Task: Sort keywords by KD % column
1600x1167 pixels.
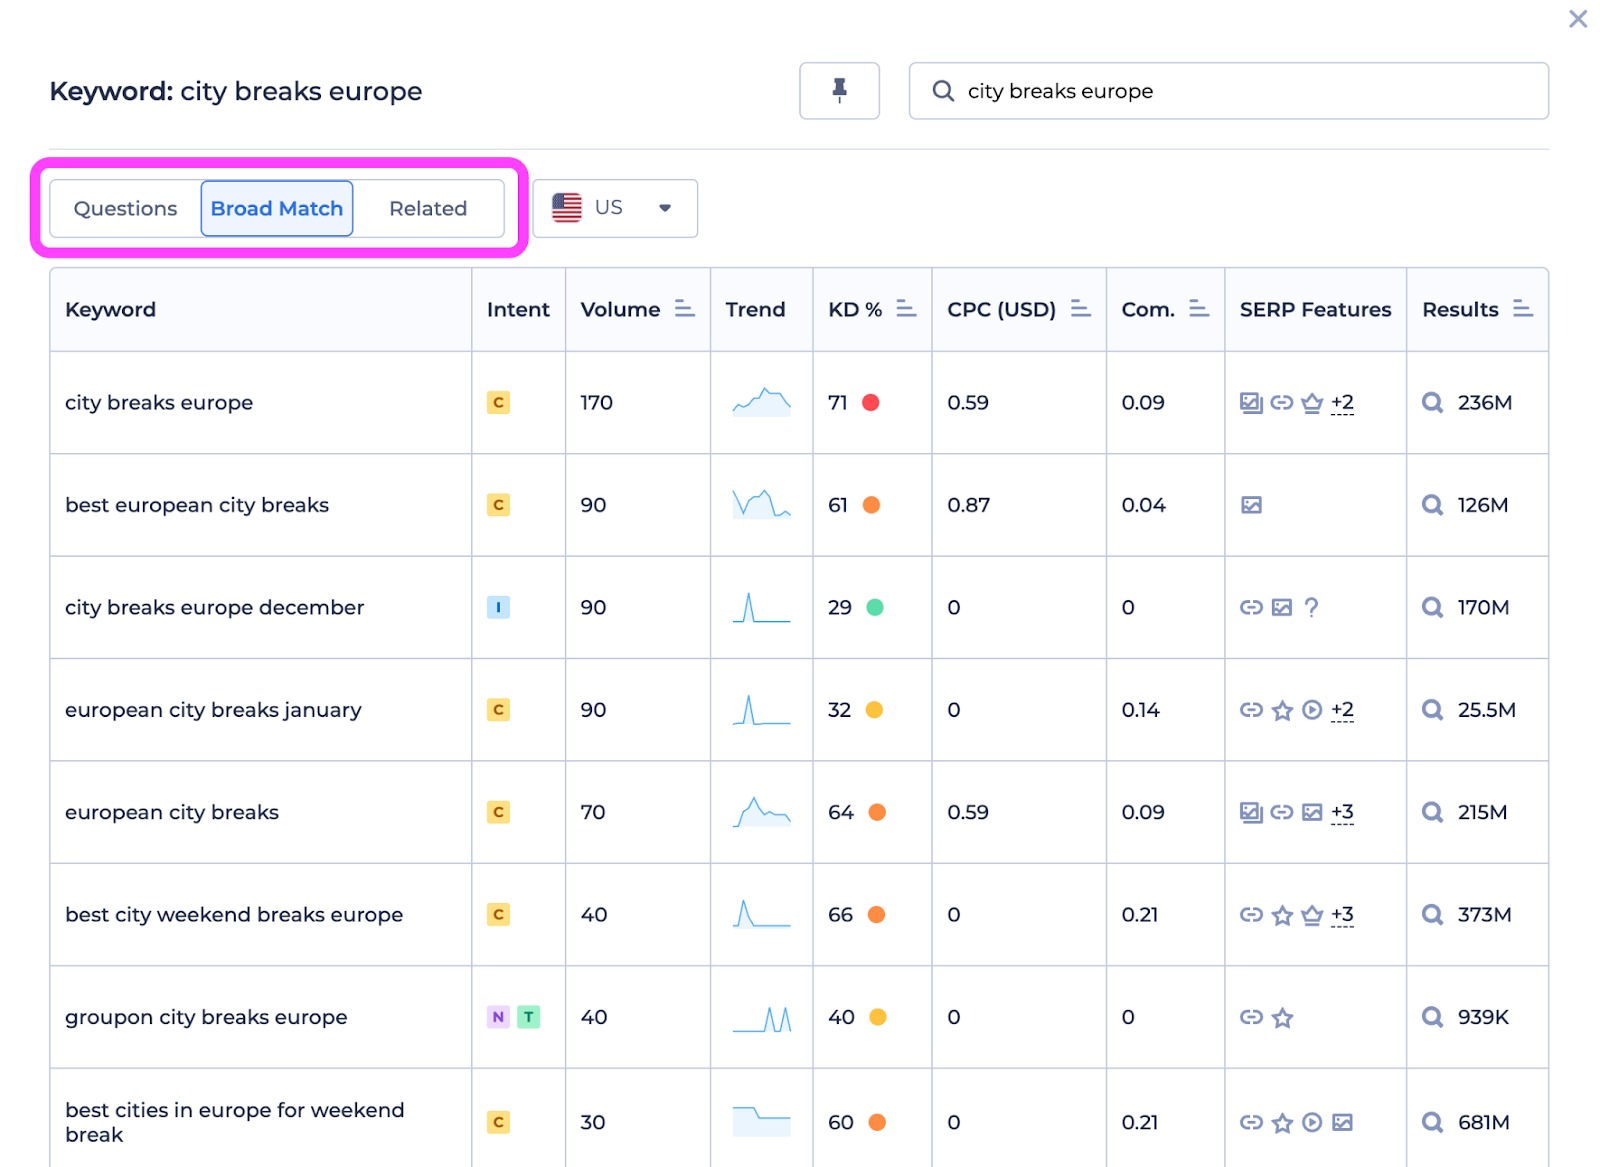Action: tap(905, 309)
